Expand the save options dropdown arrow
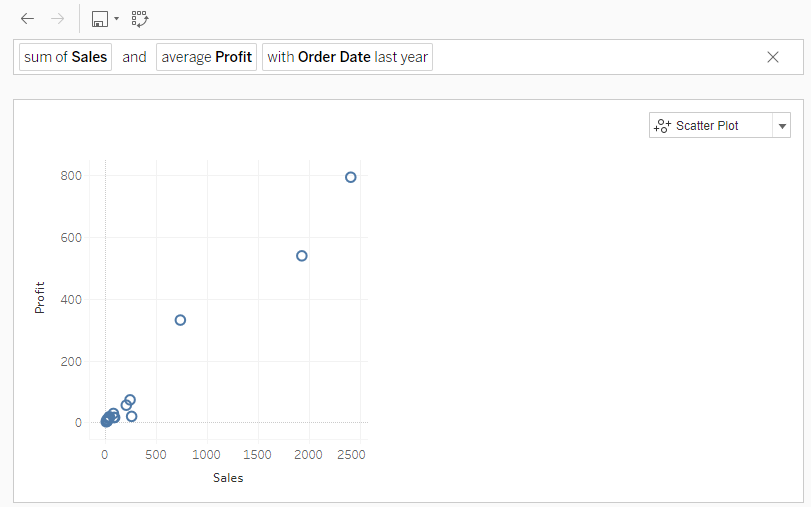Viewport: 811px width, 507px height. (x=116, y=19)
